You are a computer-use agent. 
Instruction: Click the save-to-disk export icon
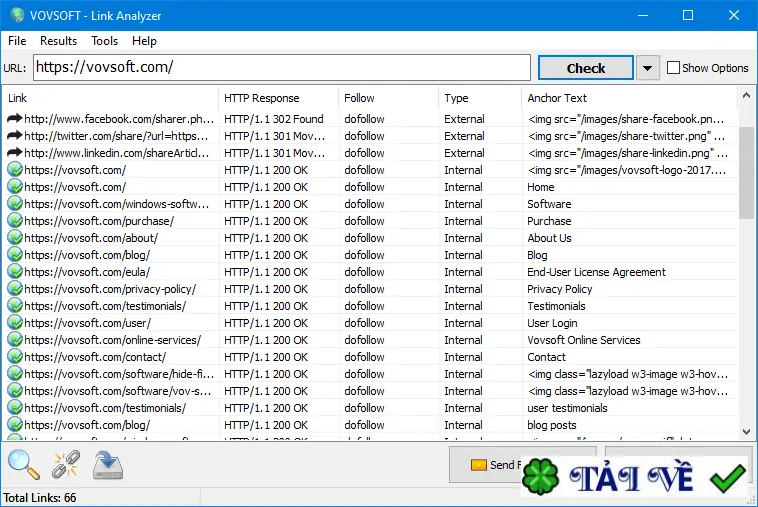108,465
